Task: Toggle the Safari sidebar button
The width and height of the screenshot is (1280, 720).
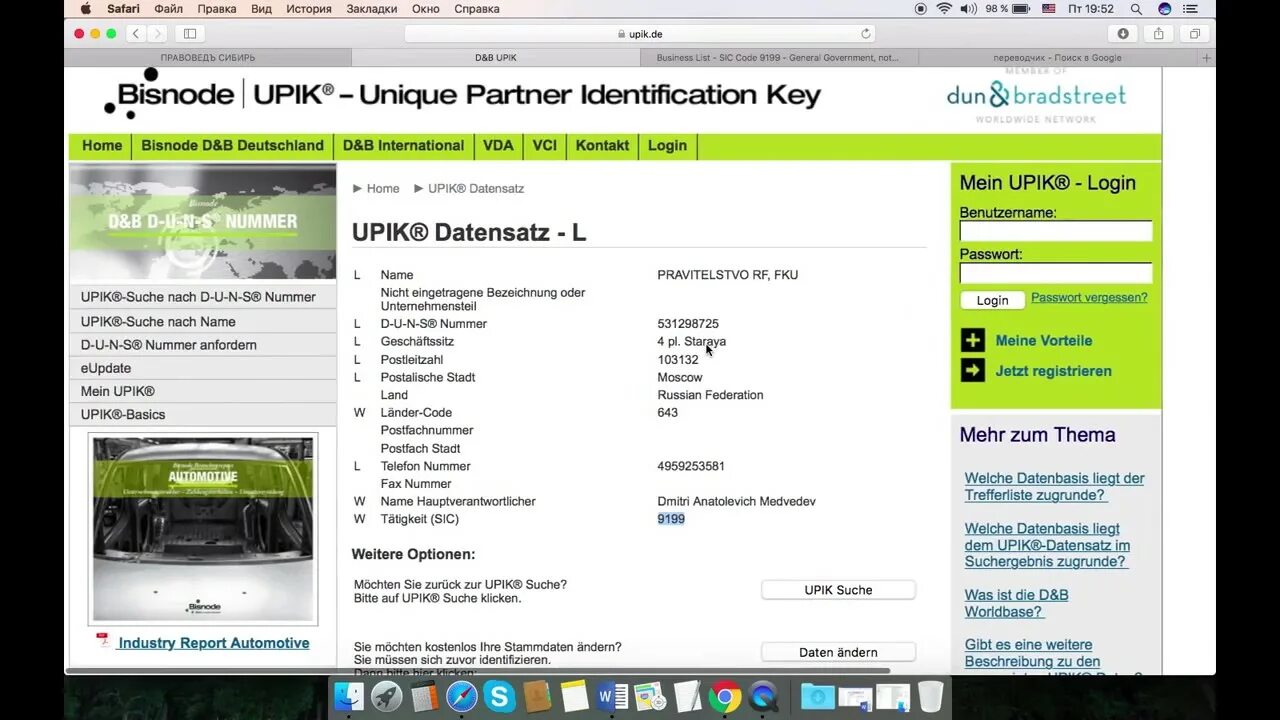Action: coord(190,33)
